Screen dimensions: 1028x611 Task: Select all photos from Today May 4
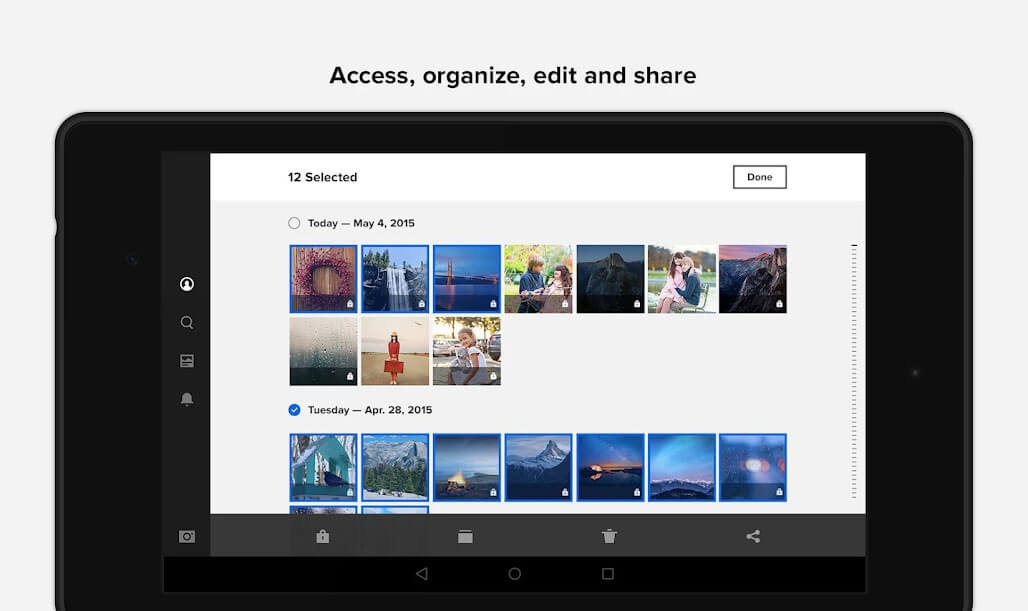[x=294, y=223]
